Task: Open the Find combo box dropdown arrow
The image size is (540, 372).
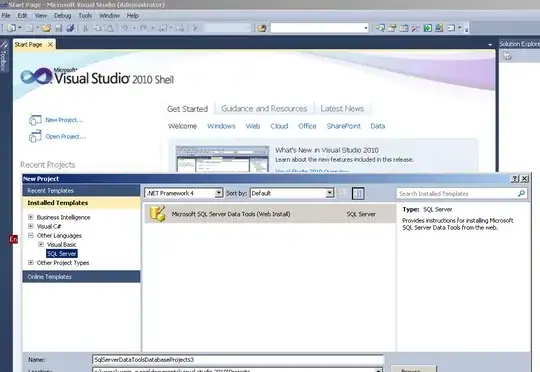Action: [x=366, y=28]
